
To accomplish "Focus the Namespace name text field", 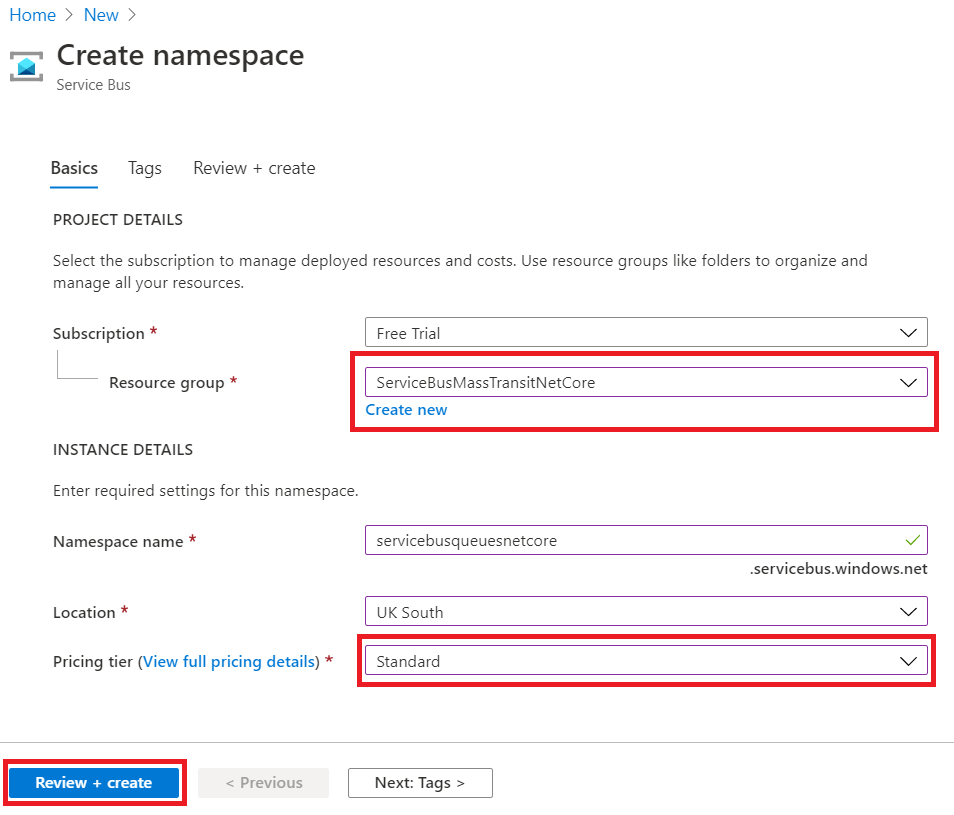I will pyautogui.click(x=630, y=540).
